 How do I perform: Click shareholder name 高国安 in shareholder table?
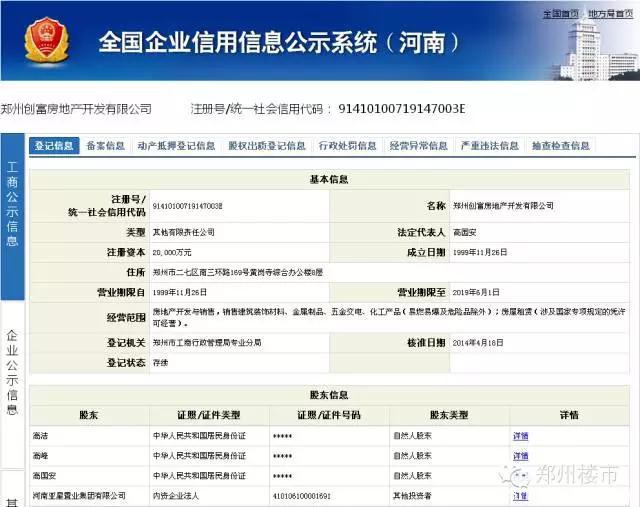click(44, 476)
